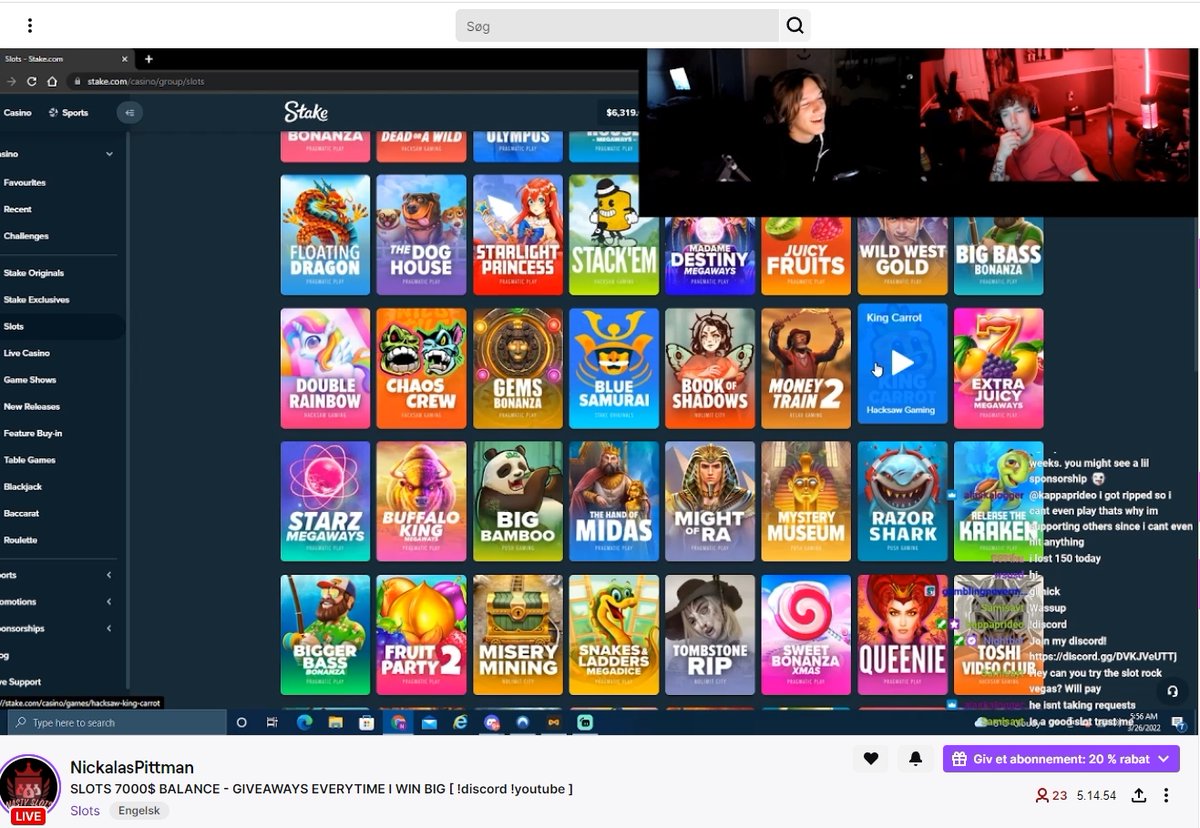
Task: Open the discord.gg link in chat
Action: pos(1102,657)
